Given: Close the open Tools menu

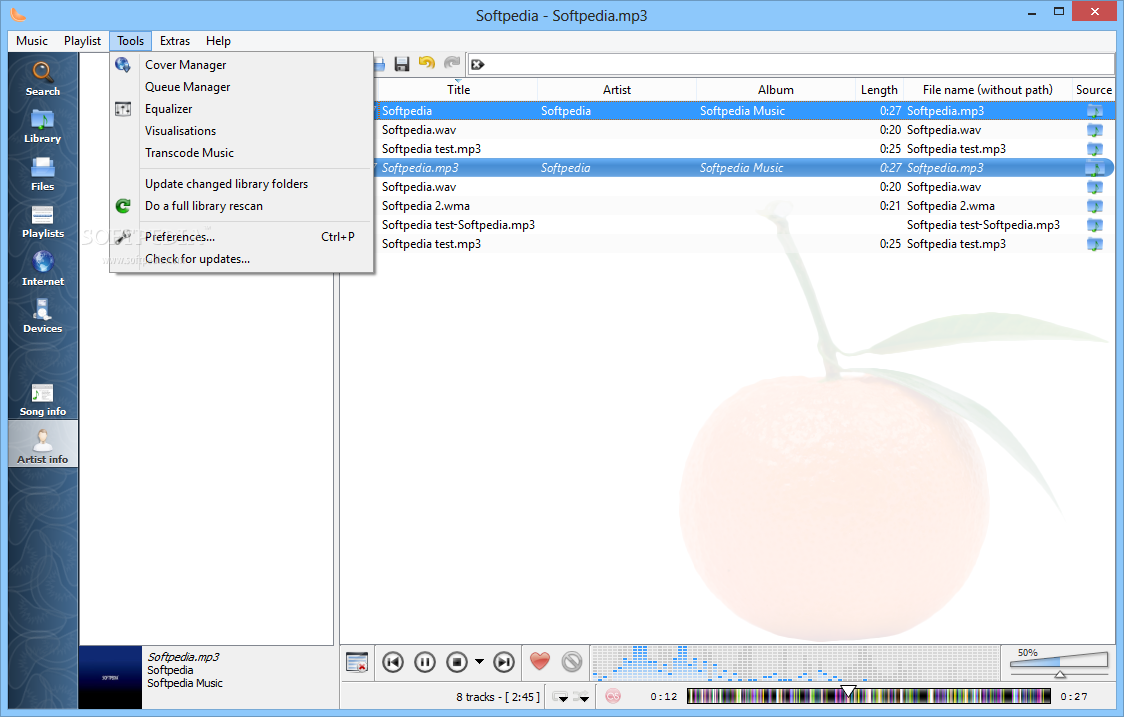Looking at the screenshot, I should (130, 41).
